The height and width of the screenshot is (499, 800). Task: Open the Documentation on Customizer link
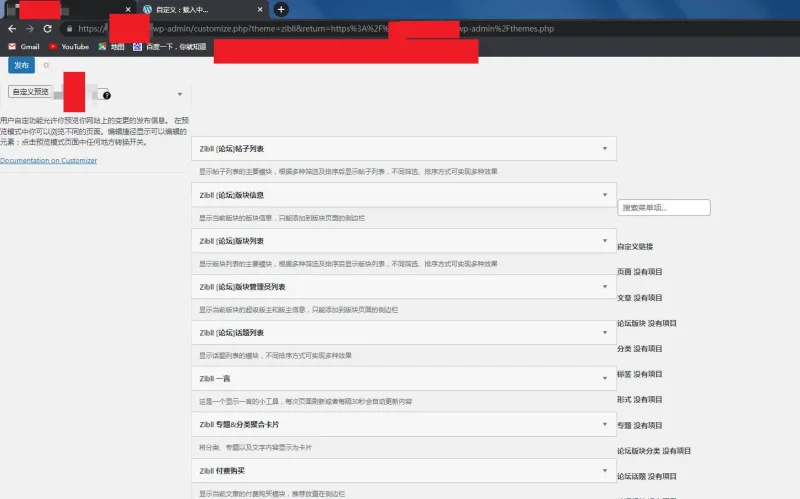coord(48,160)
